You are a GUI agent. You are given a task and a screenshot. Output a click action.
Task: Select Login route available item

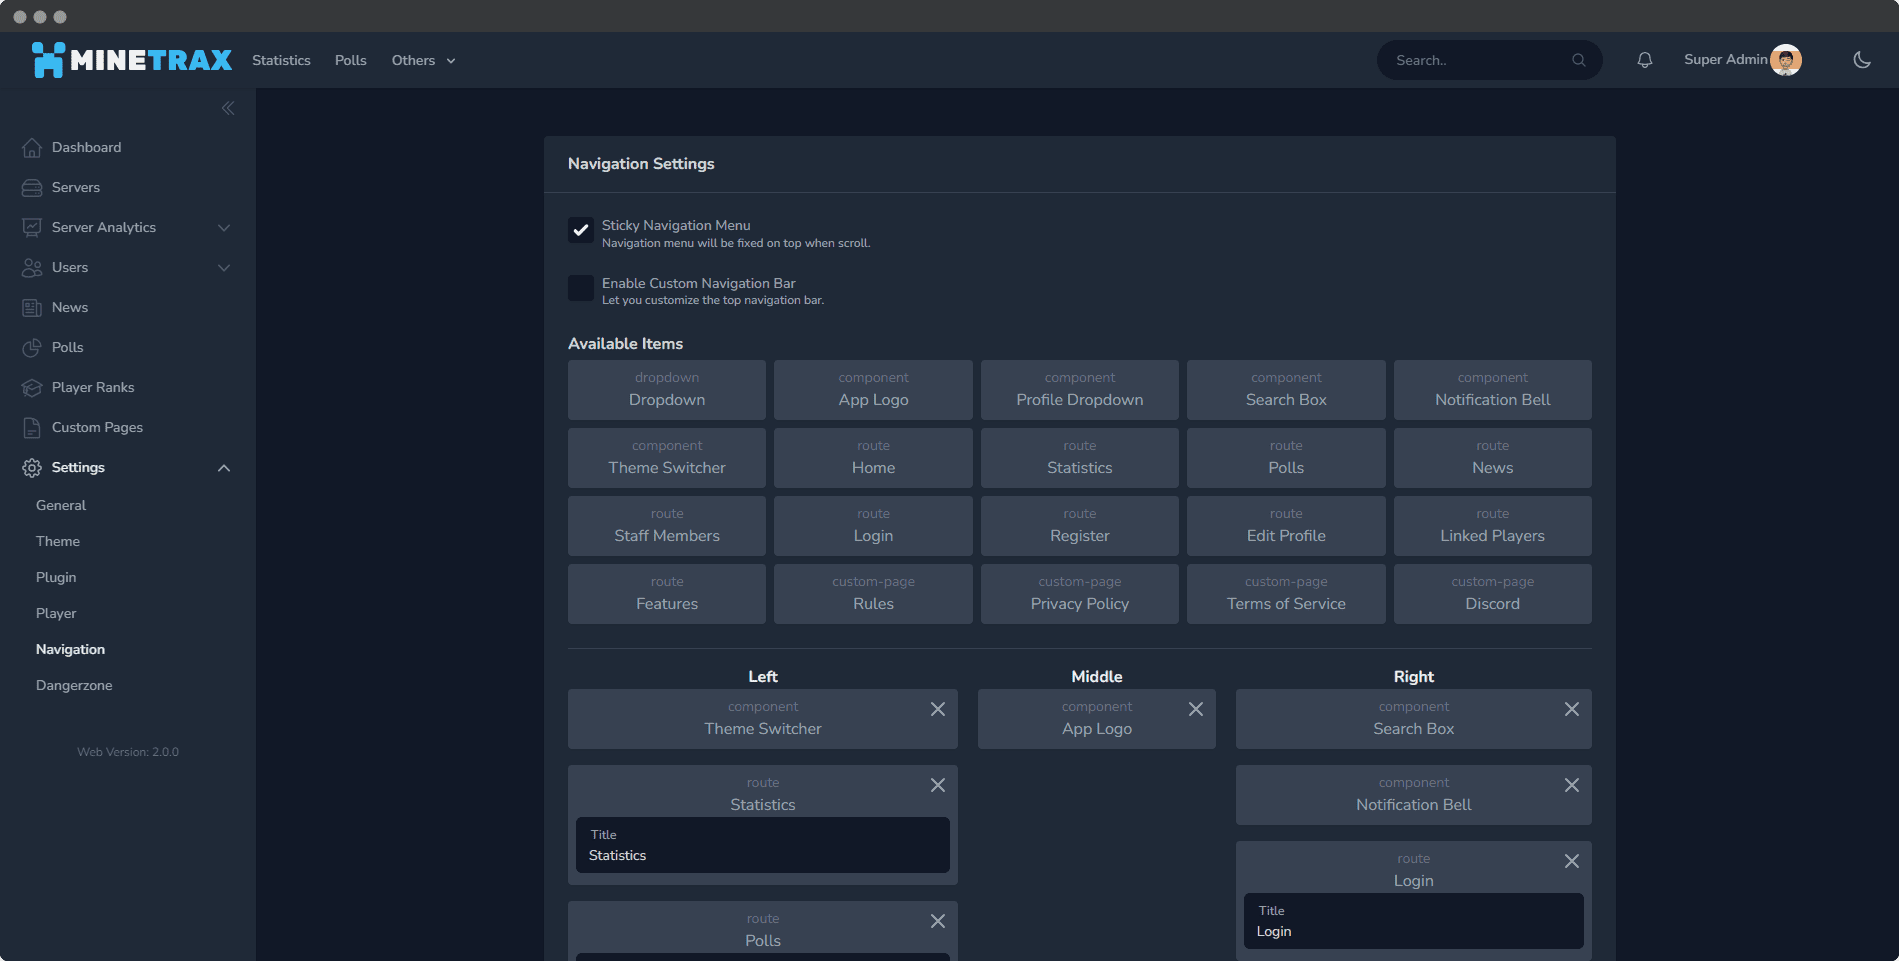click(873, 526)
